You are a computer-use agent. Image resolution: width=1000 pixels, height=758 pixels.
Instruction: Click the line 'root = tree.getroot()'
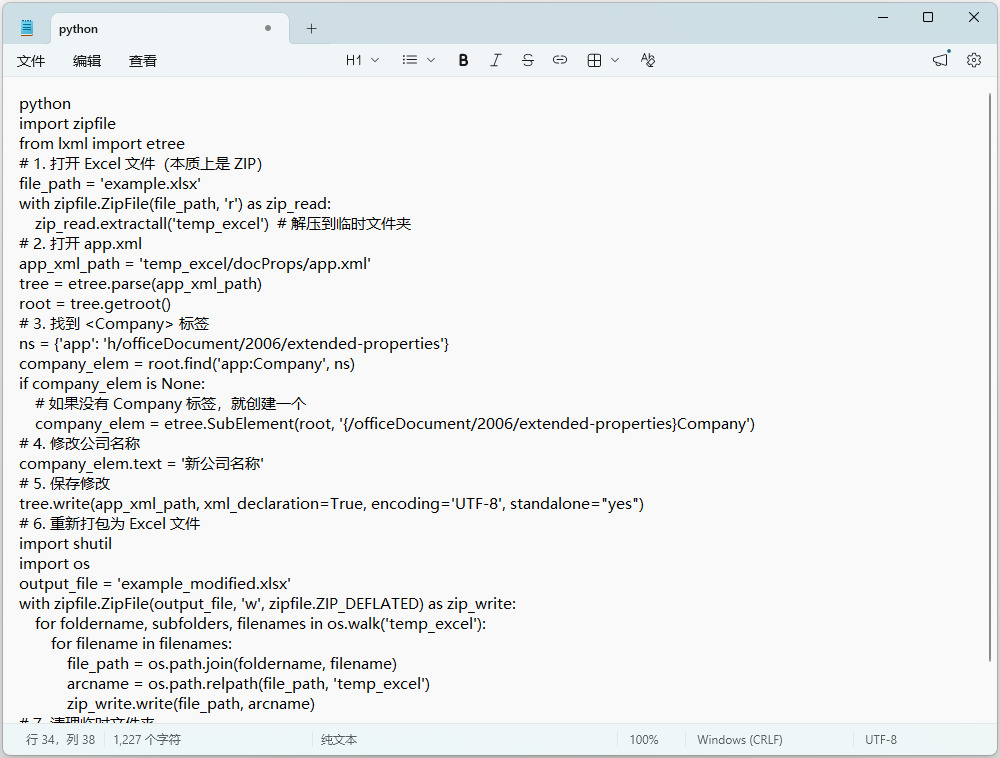click(95, 303)
